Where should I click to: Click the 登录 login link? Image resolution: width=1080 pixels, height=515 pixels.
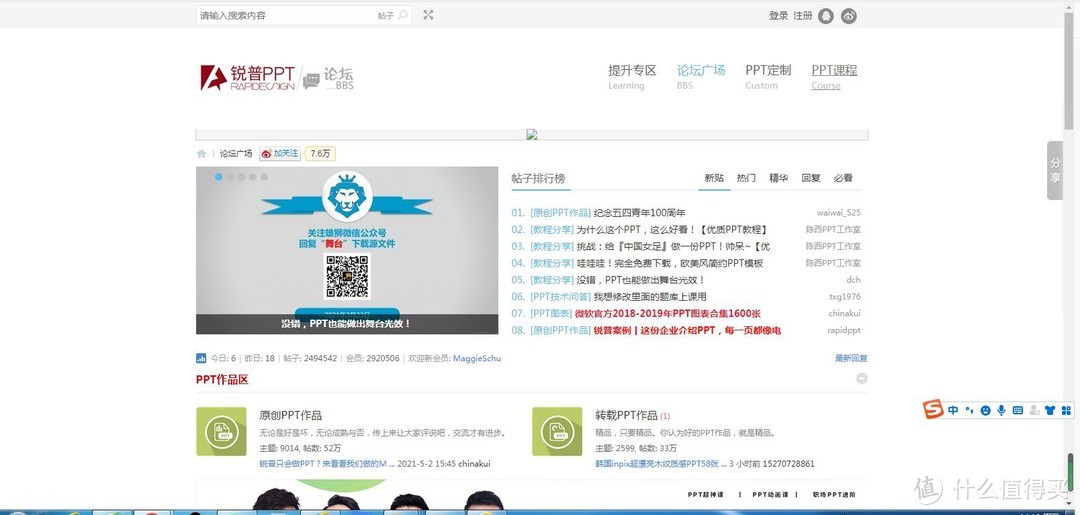[778, 15]
